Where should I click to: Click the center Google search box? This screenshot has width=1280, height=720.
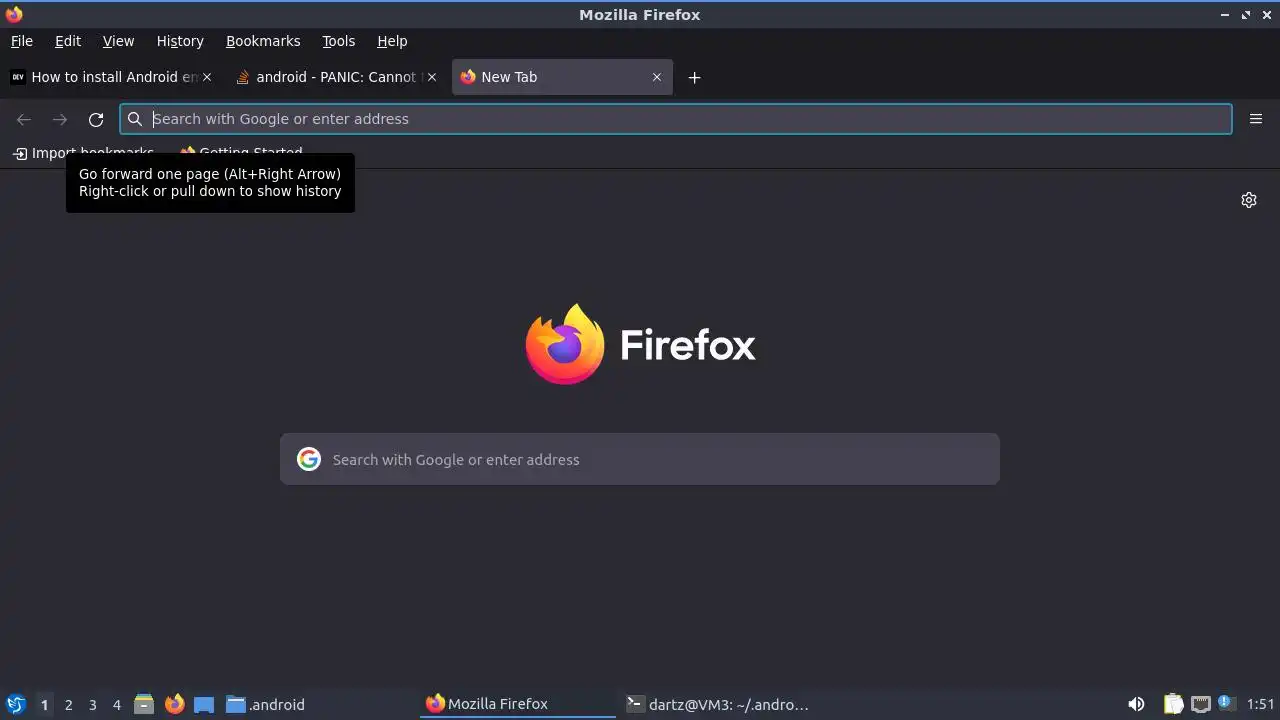[x=640, y=459]
